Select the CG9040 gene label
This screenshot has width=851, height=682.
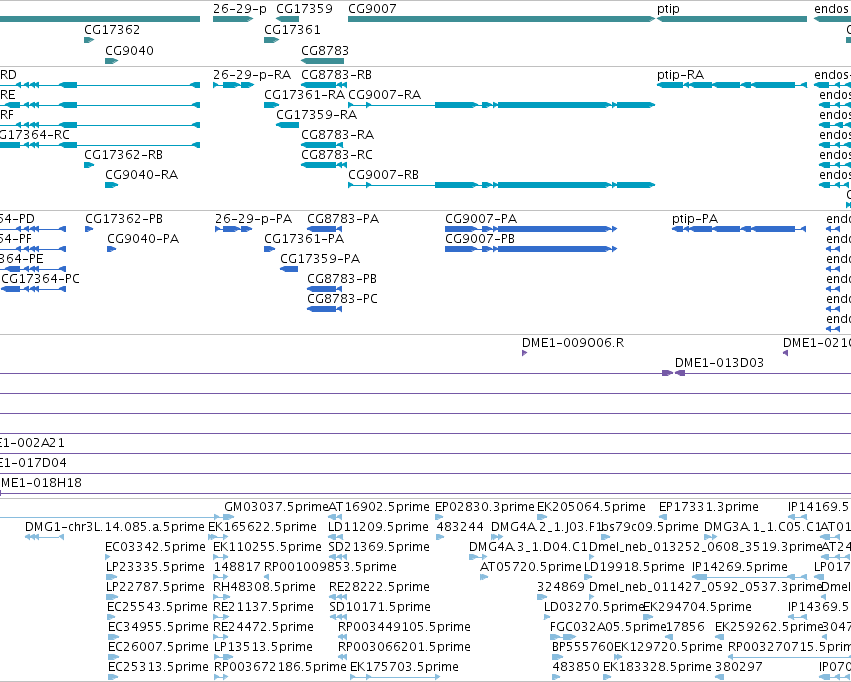(x=129, y=50)
